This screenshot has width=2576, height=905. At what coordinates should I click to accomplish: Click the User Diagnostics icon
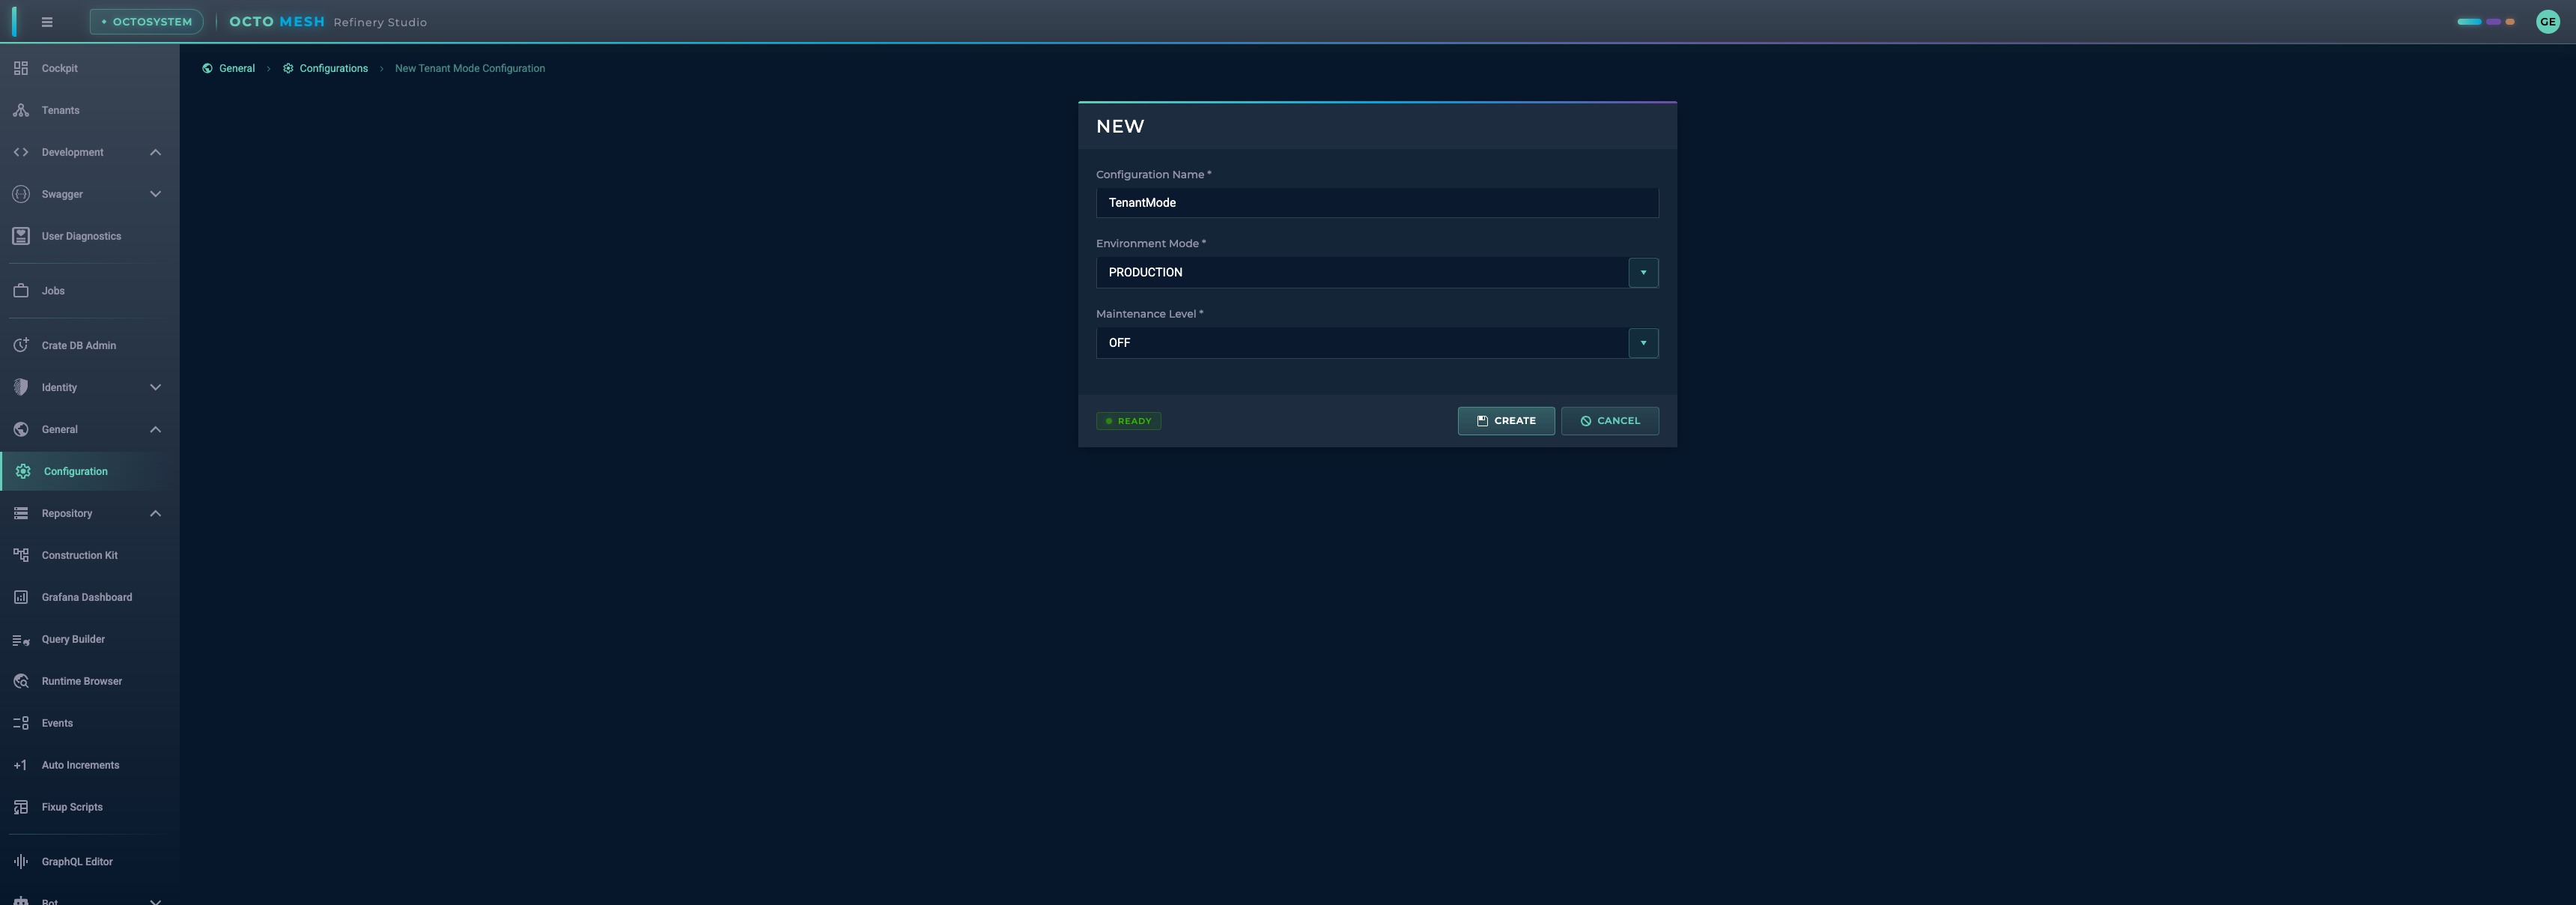click(x=22, y=236)
